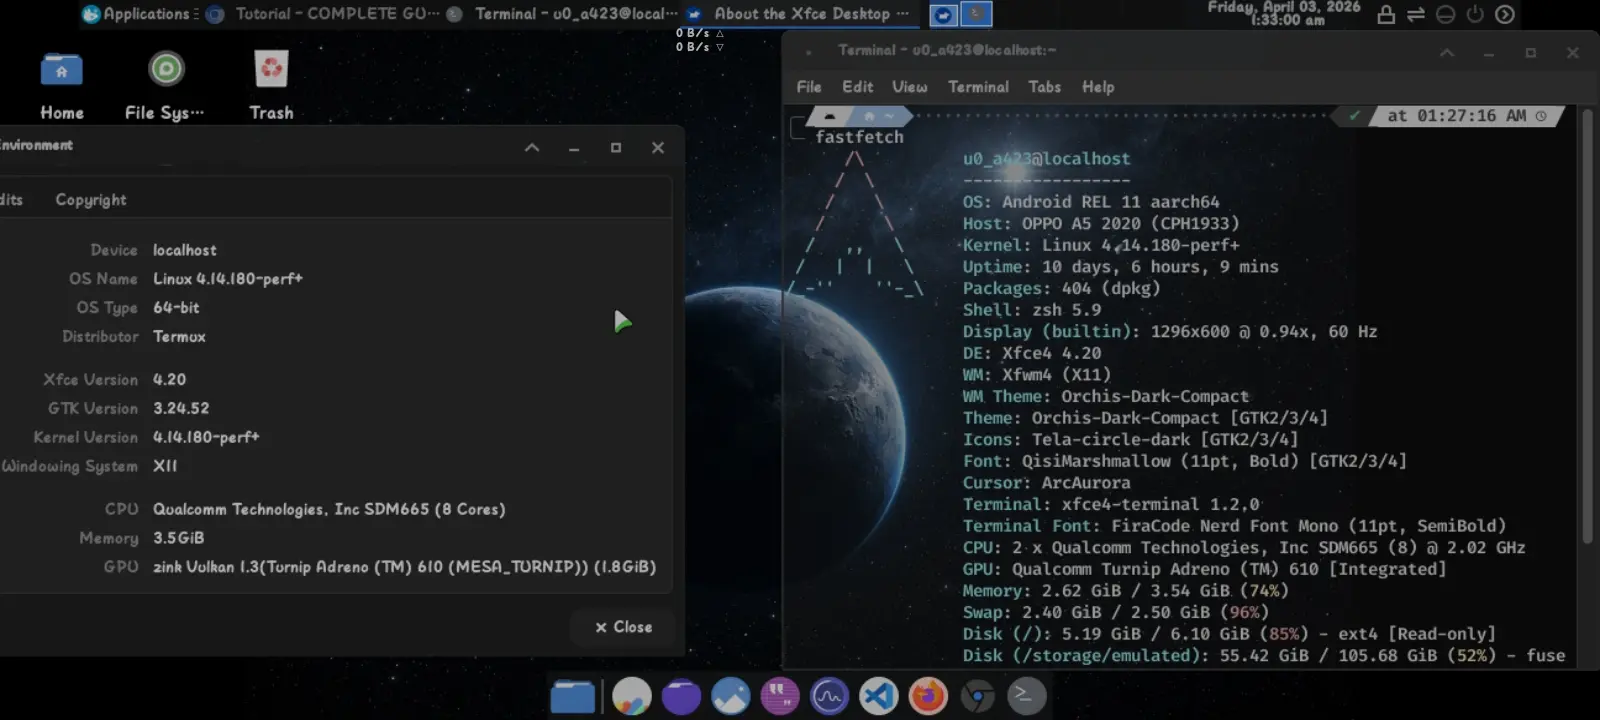
Task: Launch Chromium from the dock
Action: (977, 696)
